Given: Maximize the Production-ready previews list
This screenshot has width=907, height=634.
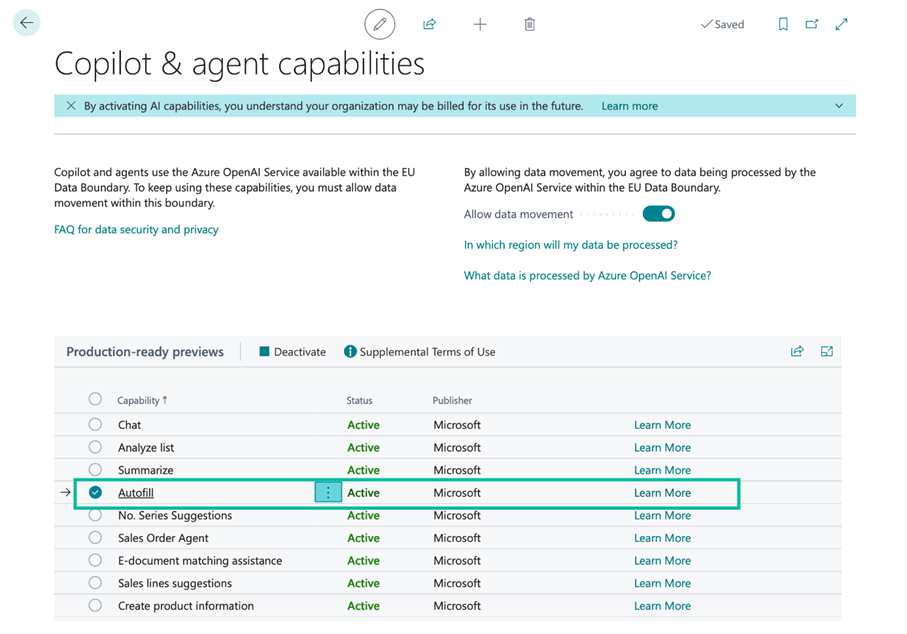Looking at the screenshot, I should pyautogui.click(x=827, y=351).
